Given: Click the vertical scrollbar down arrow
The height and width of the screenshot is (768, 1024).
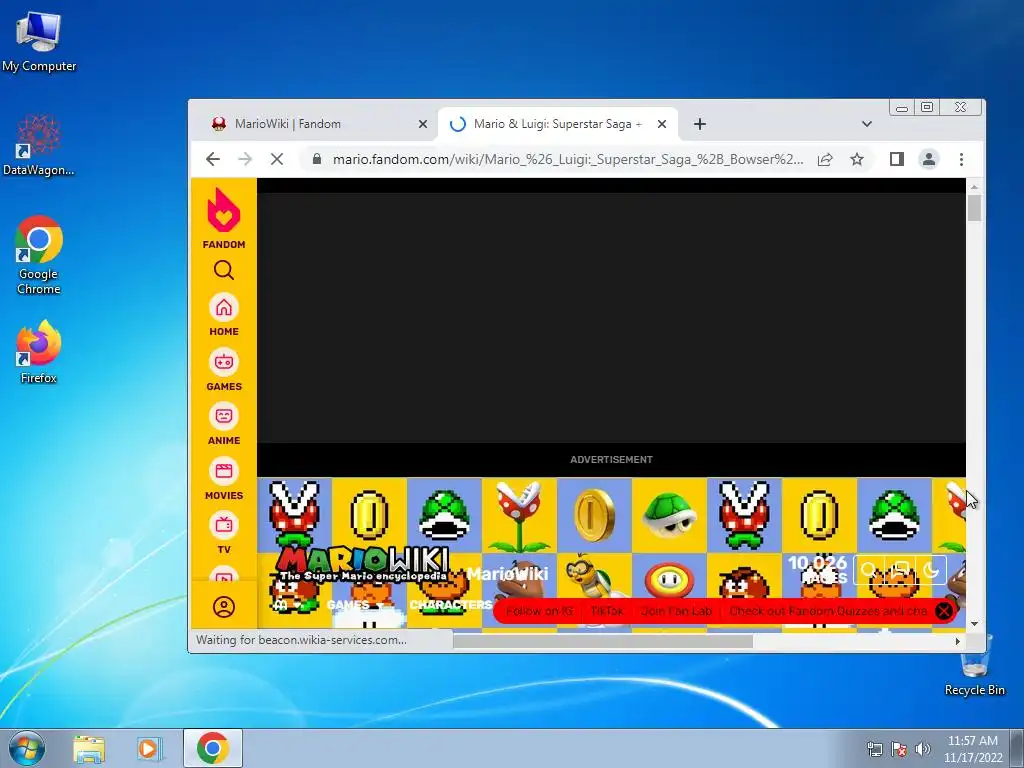Looking at the screenshot, I should click(974, 624).
